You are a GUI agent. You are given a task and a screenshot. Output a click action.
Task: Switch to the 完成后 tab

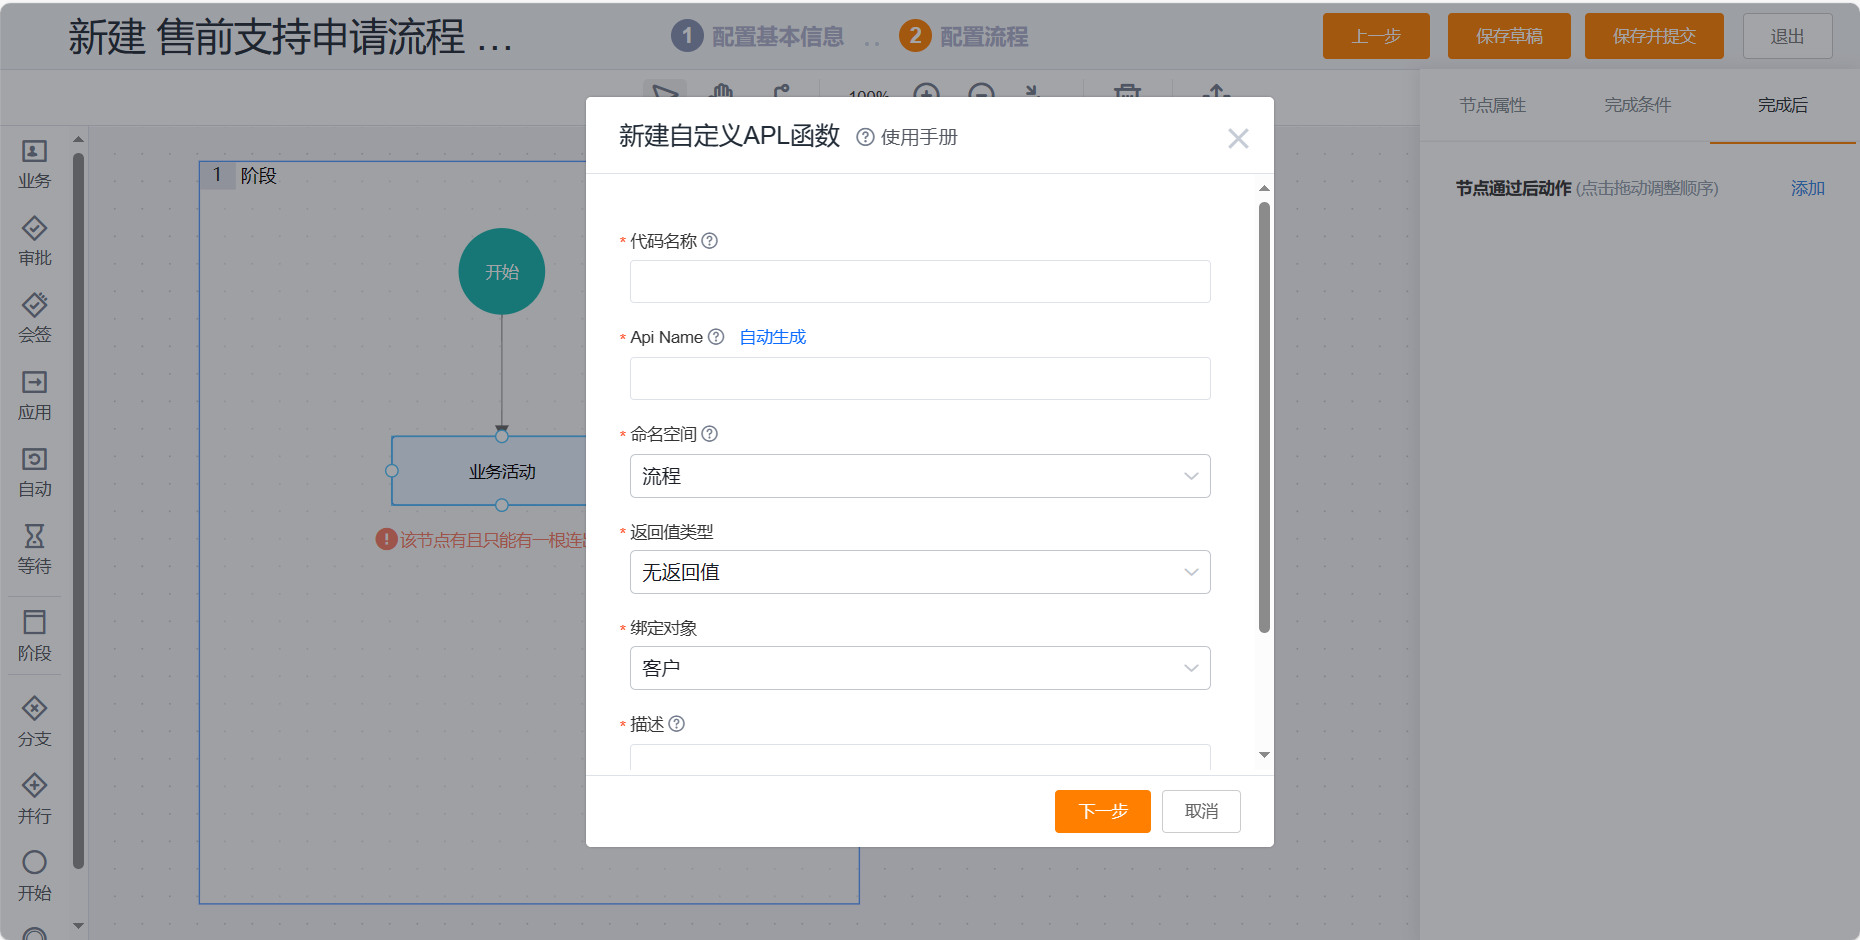click(1783, 105)
